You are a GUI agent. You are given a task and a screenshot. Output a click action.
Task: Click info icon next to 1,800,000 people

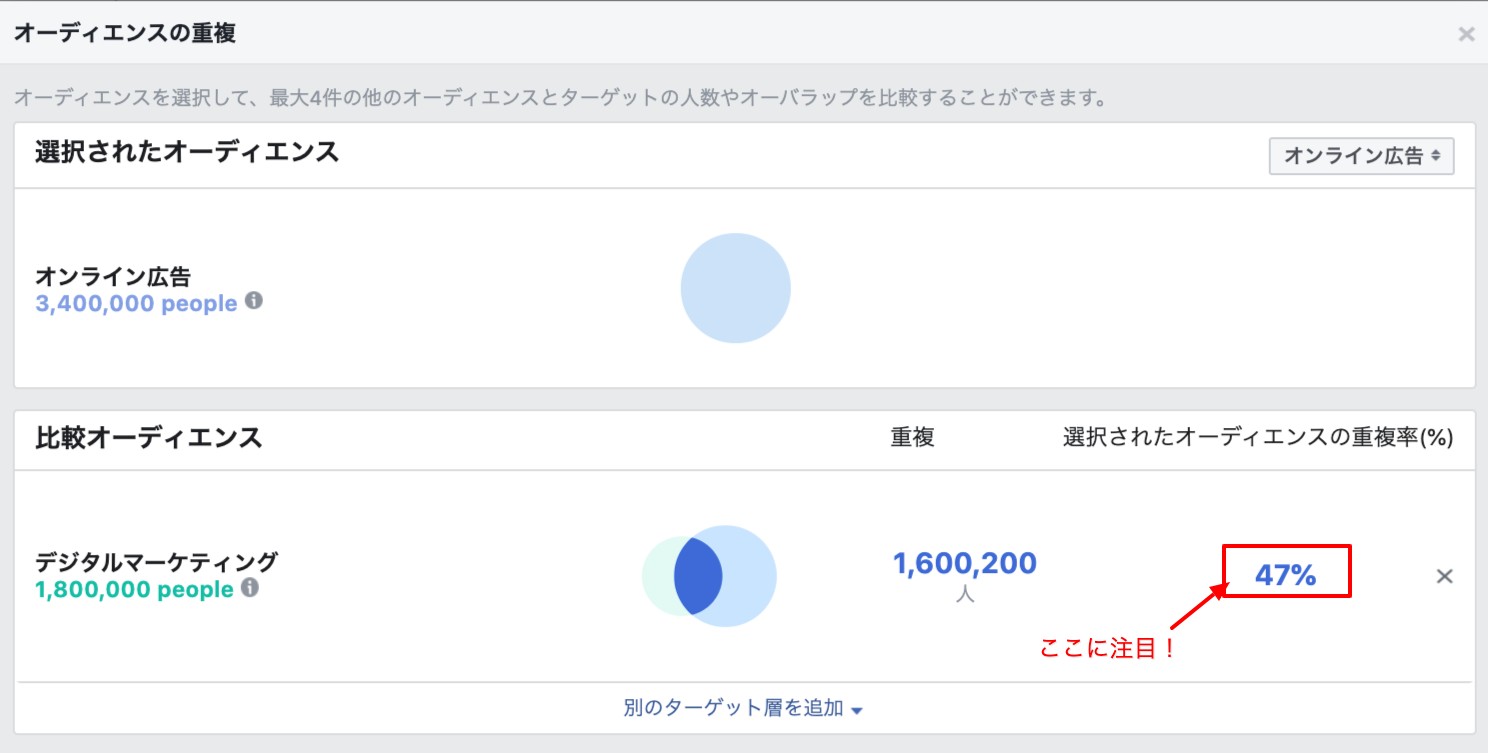(250, 588)
